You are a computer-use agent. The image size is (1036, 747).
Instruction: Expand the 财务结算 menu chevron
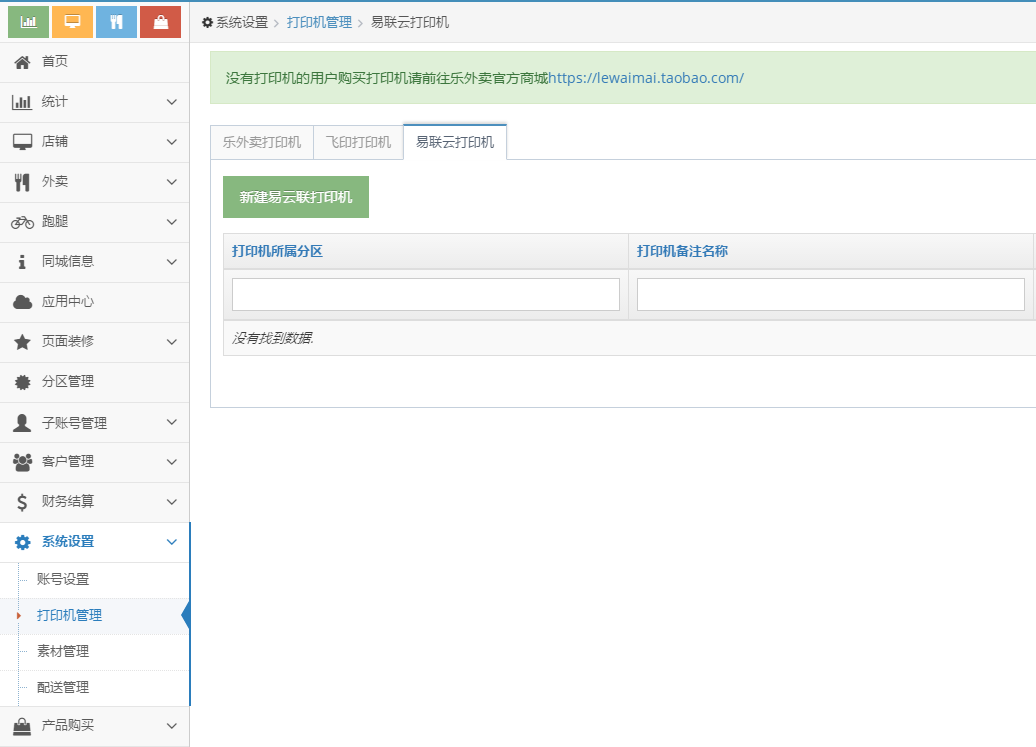point(172,501)
